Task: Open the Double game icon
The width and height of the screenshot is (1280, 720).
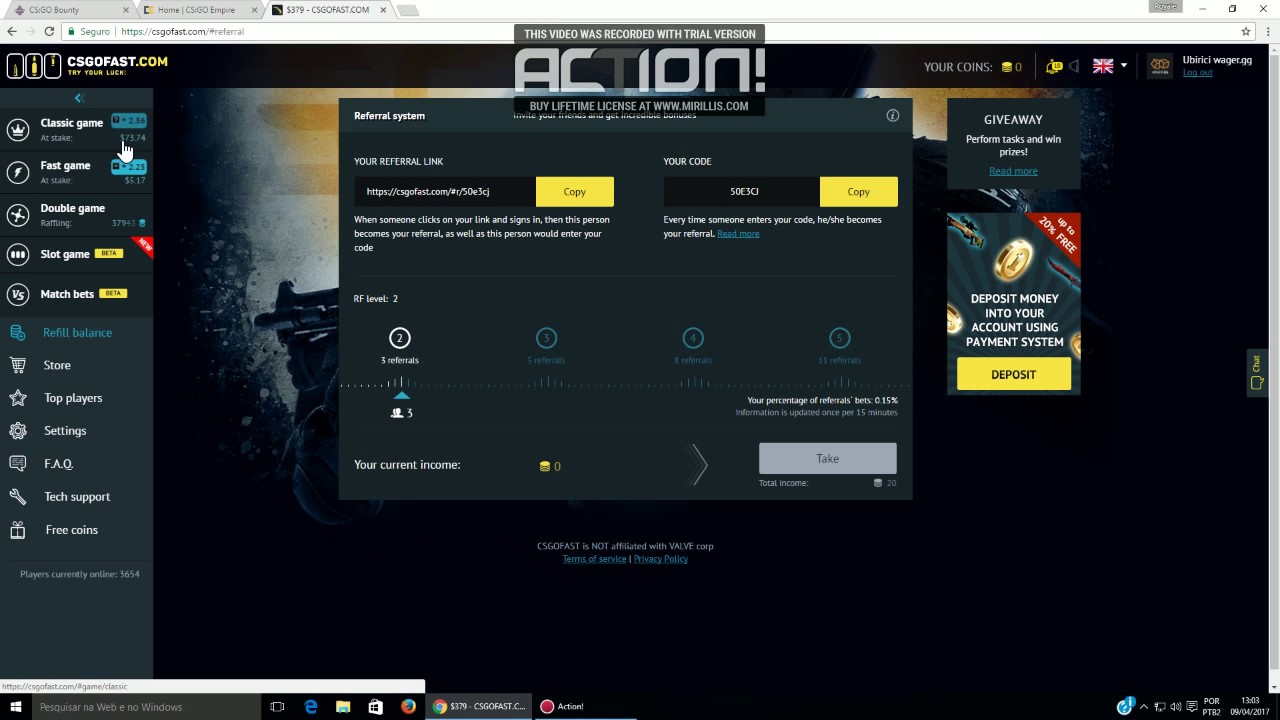Action: click(18, 215)
